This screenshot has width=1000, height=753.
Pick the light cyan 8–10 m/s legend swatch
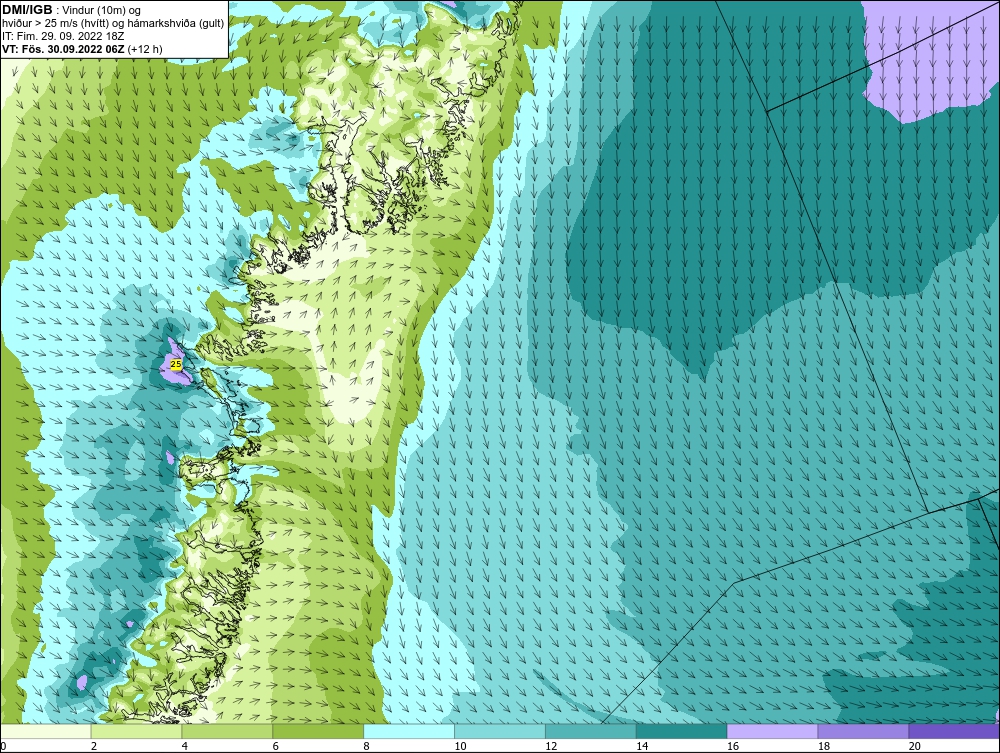[409, 731]
